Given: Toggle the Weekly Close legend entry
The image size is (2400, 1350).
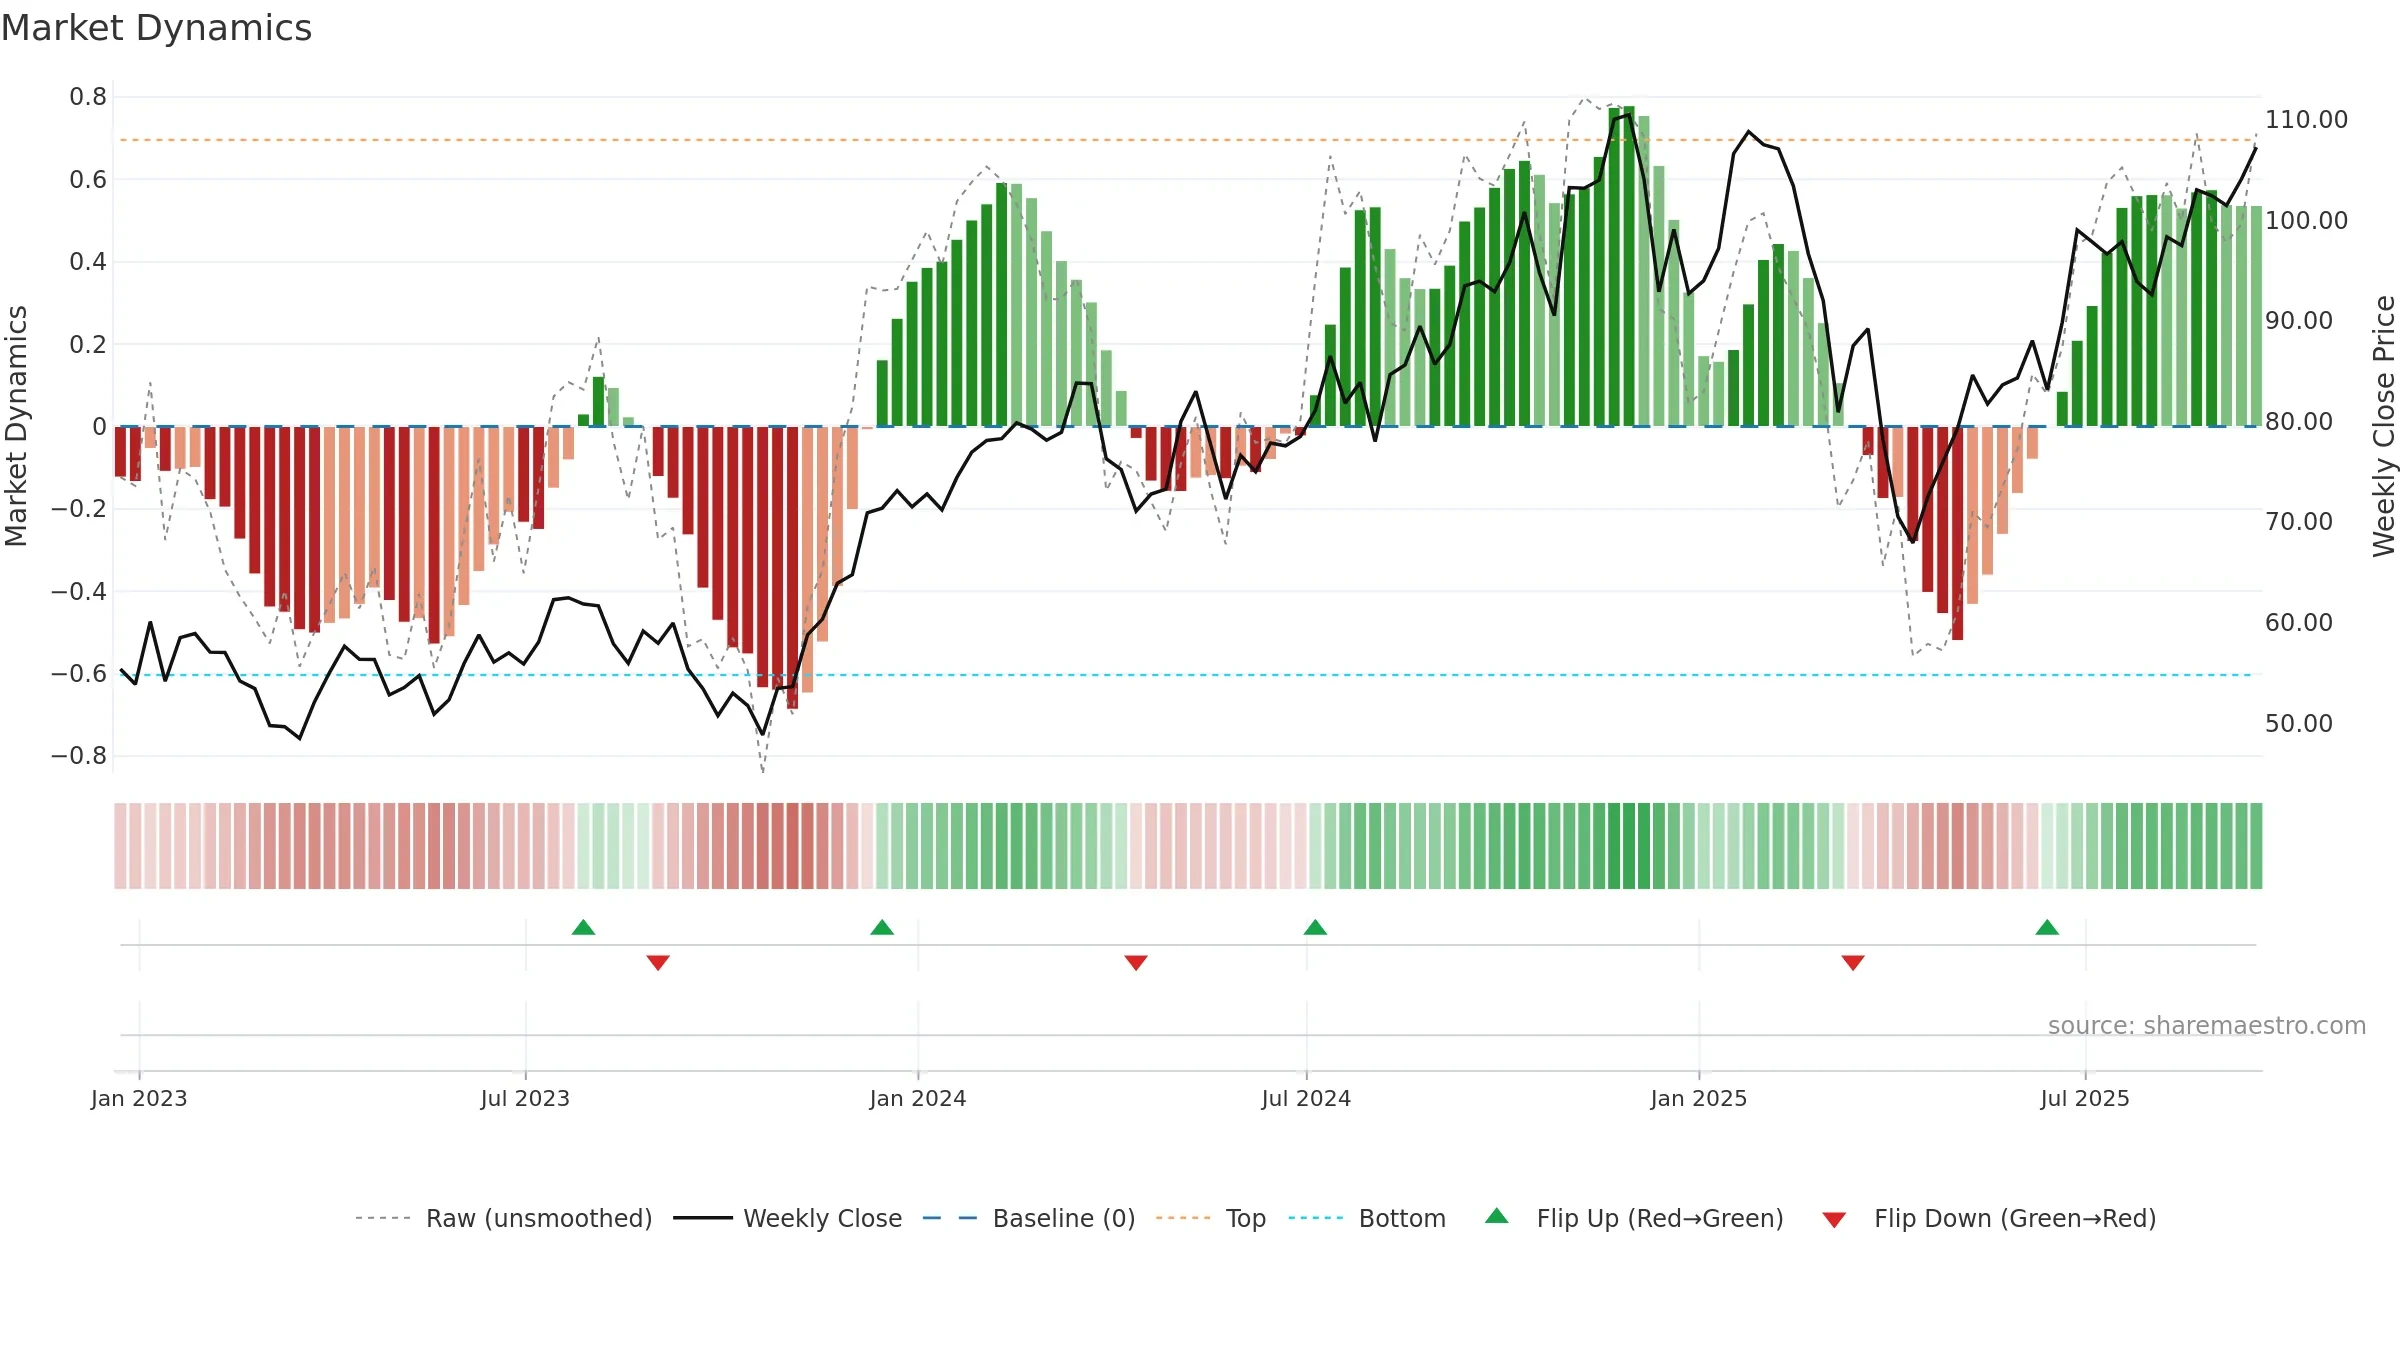Looking at the screenshot, I should click(787, 1218).
